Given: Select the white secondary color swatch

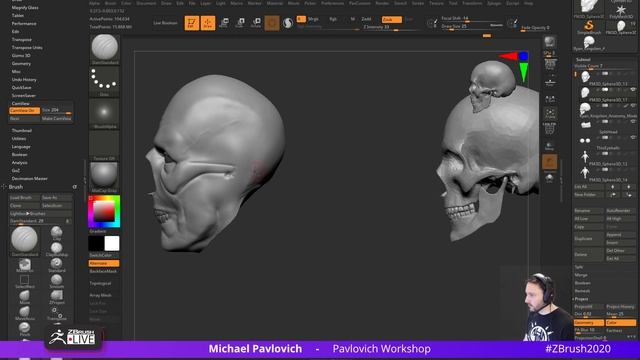Looking at the screenshot, I should click(112, 244).
